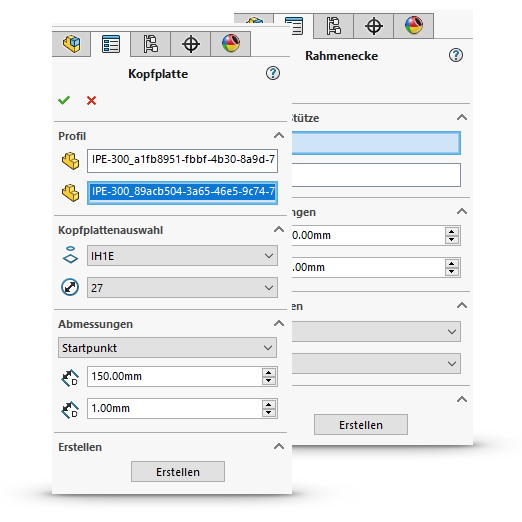The image size is (522, 522).
Task: Increase the 150.00mm dimension value
Action: tap(269, 372)
